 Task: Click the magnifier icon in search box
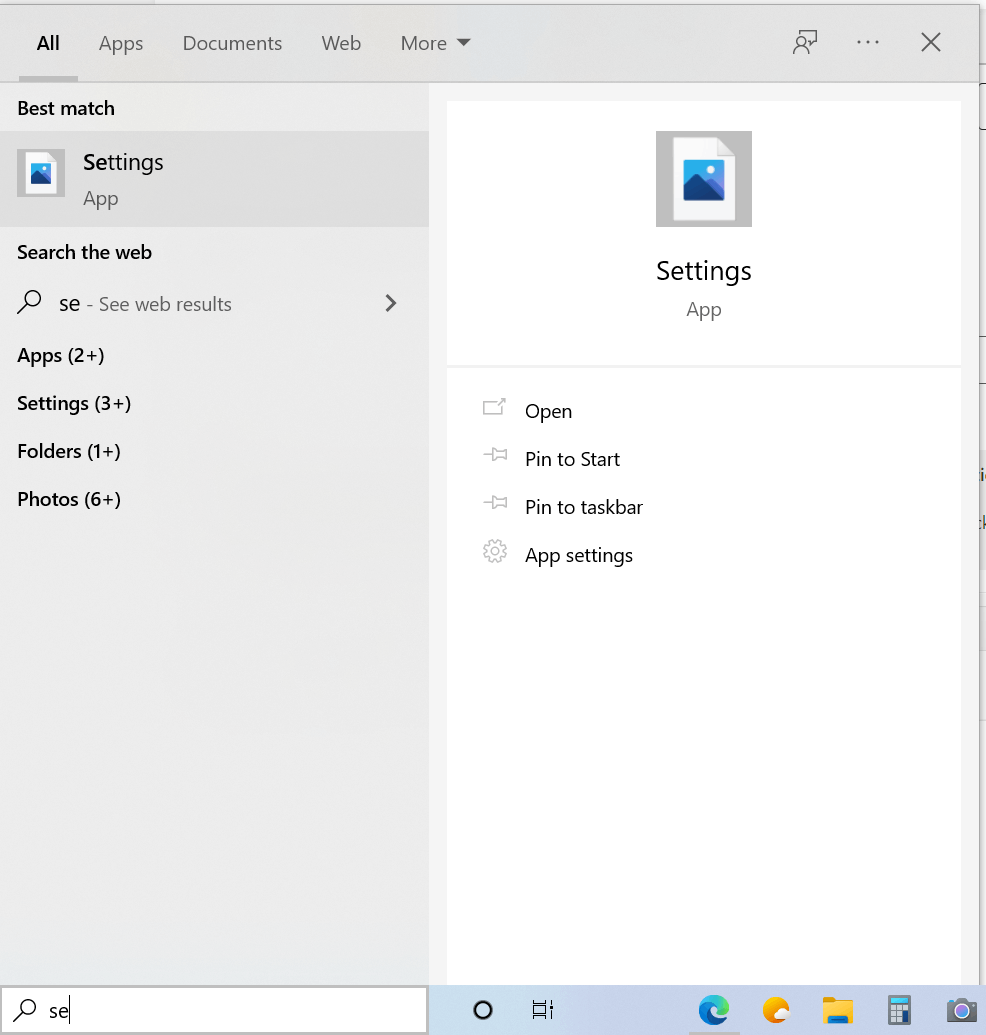tap(25, 1010)
